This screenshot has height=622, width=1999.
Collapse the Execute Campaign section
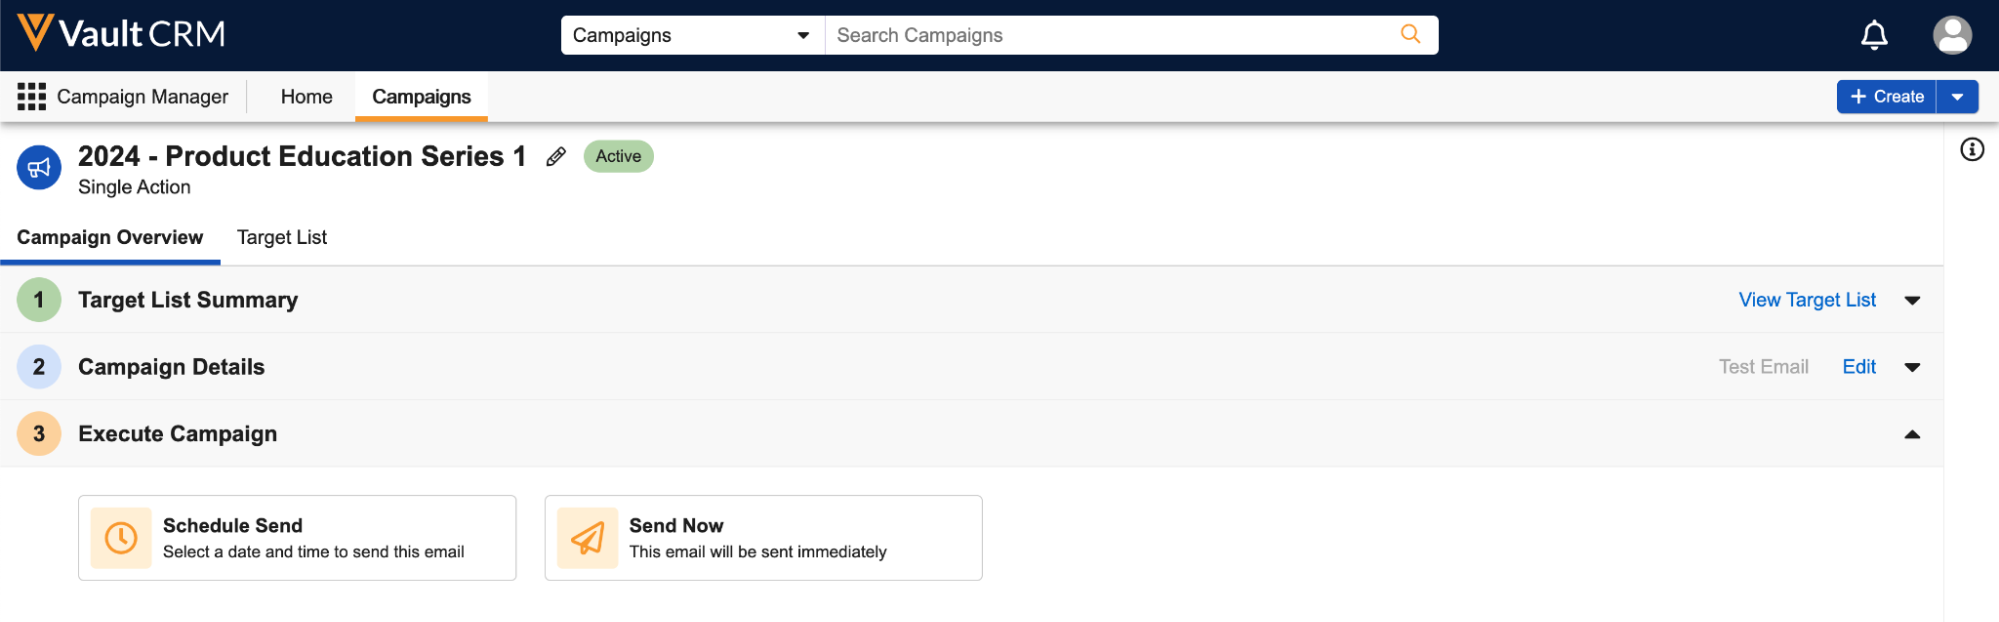[1912, 434]
